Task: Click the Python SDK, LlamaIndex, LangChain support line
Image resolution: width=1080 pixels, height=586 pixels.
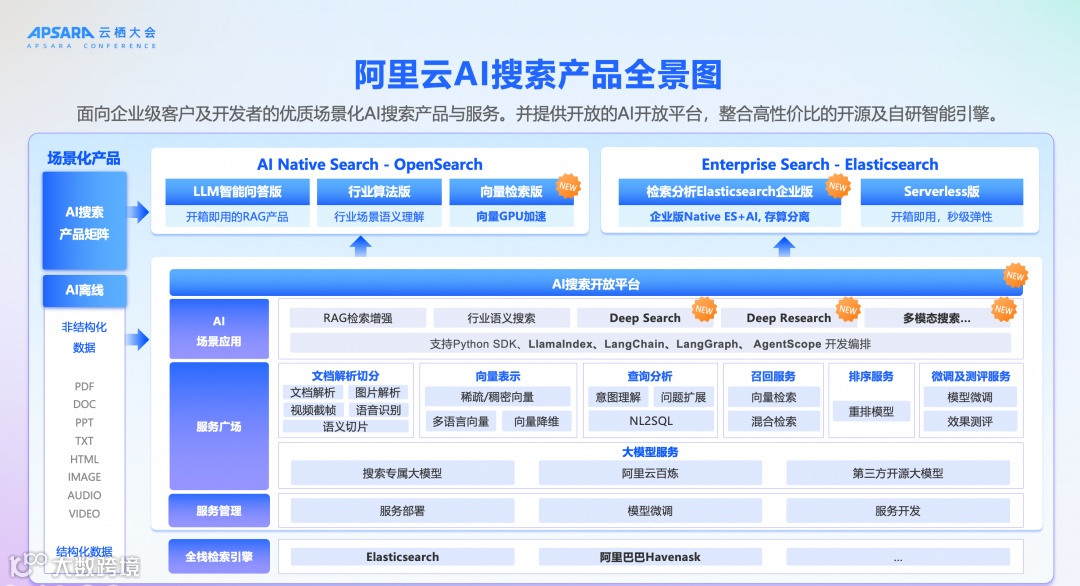Action: pos(650,344)
